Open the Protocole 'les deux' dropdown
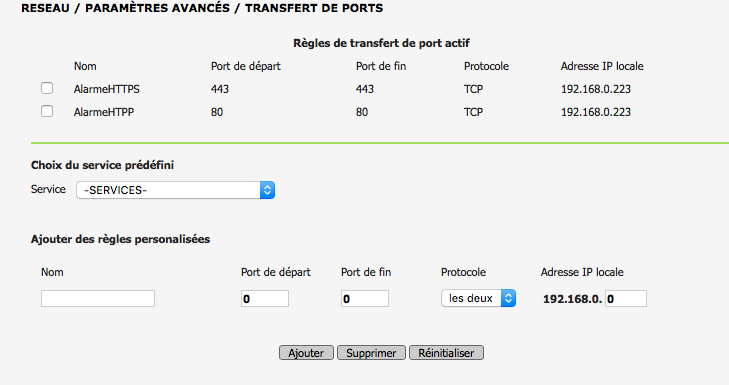The height and width of the screenshot is (385, 729). tap(478, 298)
